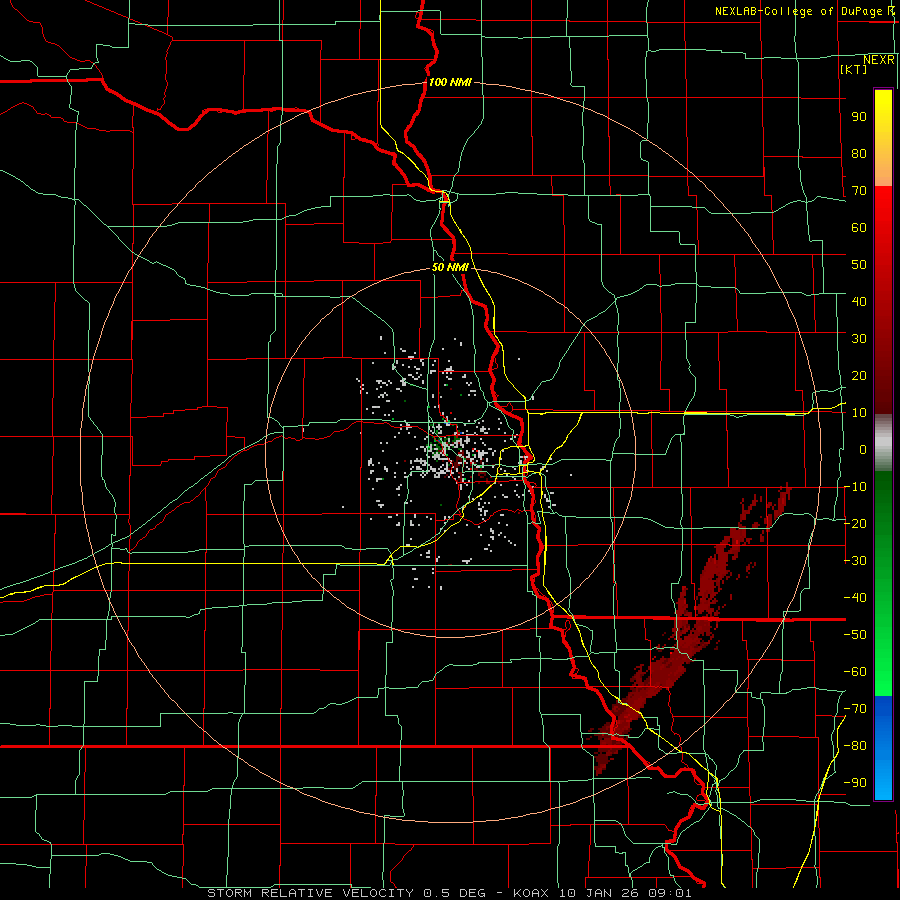900x900 pixels.
Task: Select the positive 10 scale value
Action: [859, 413]
